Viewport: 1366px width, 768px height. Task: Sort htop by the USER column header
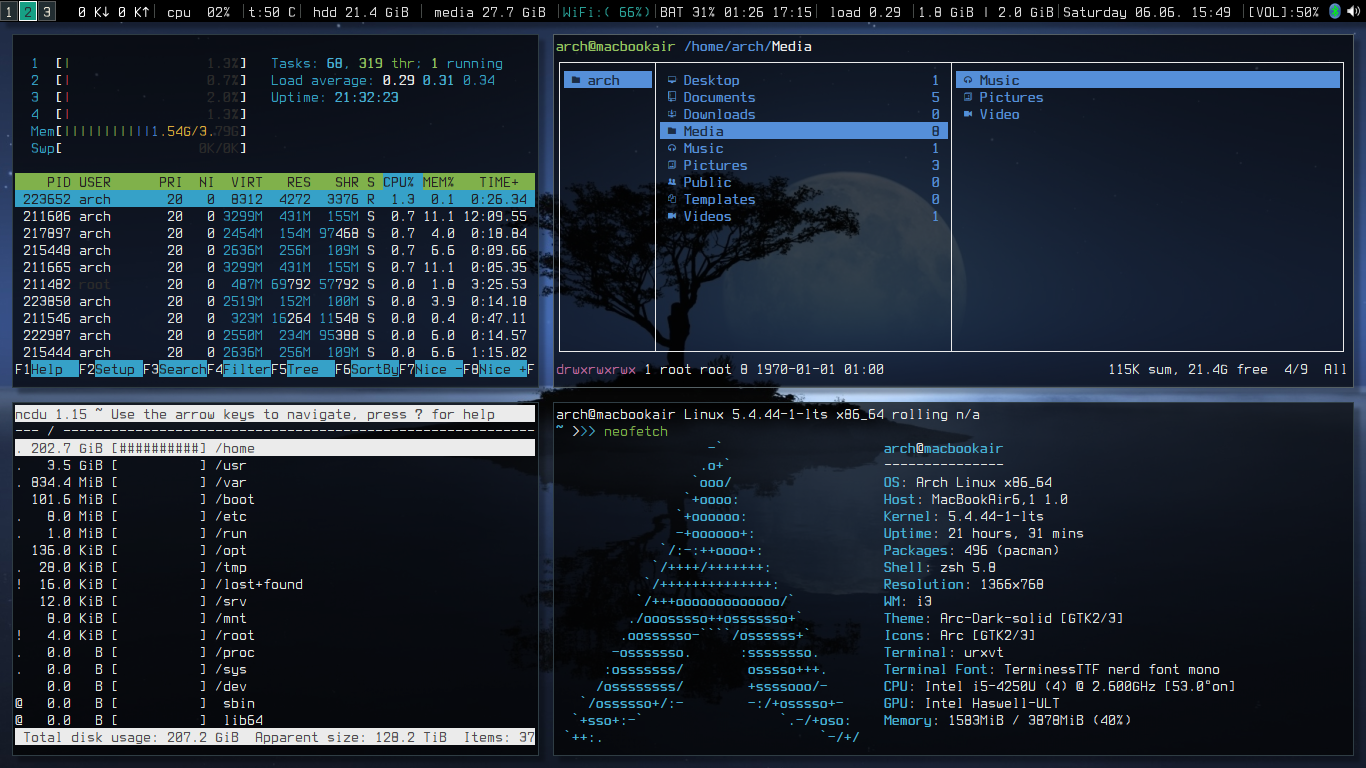95,182
